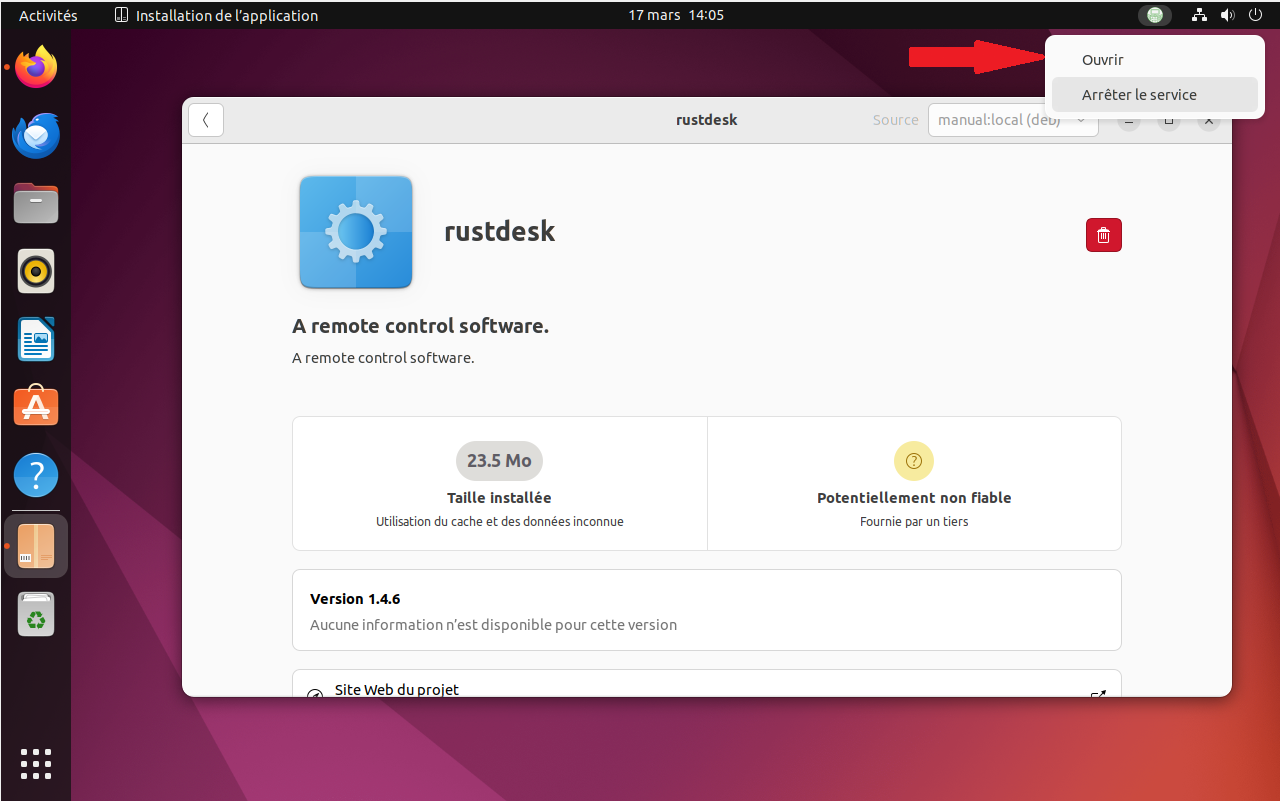Open volume indicator in top bar
Image resolution: width=1280 pixels, height=801 pixels.
tap(1228, 15)
